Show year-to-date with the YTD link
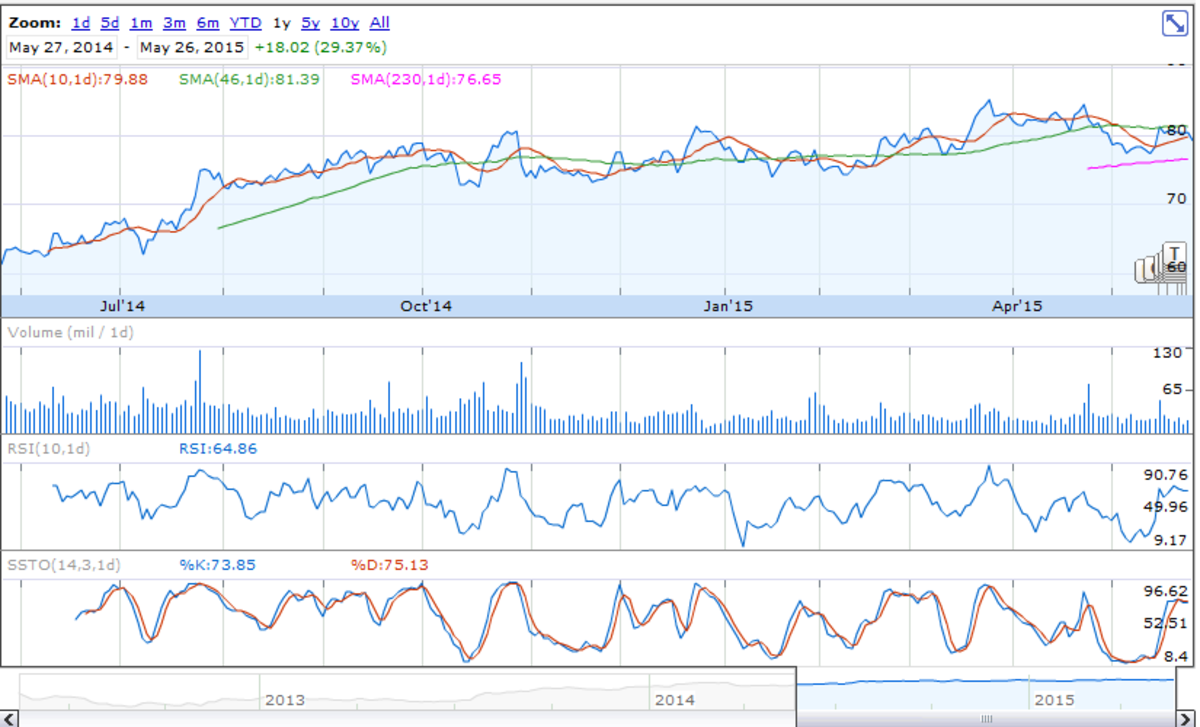This screenshot has width=1200, height=727. [245, 23]
